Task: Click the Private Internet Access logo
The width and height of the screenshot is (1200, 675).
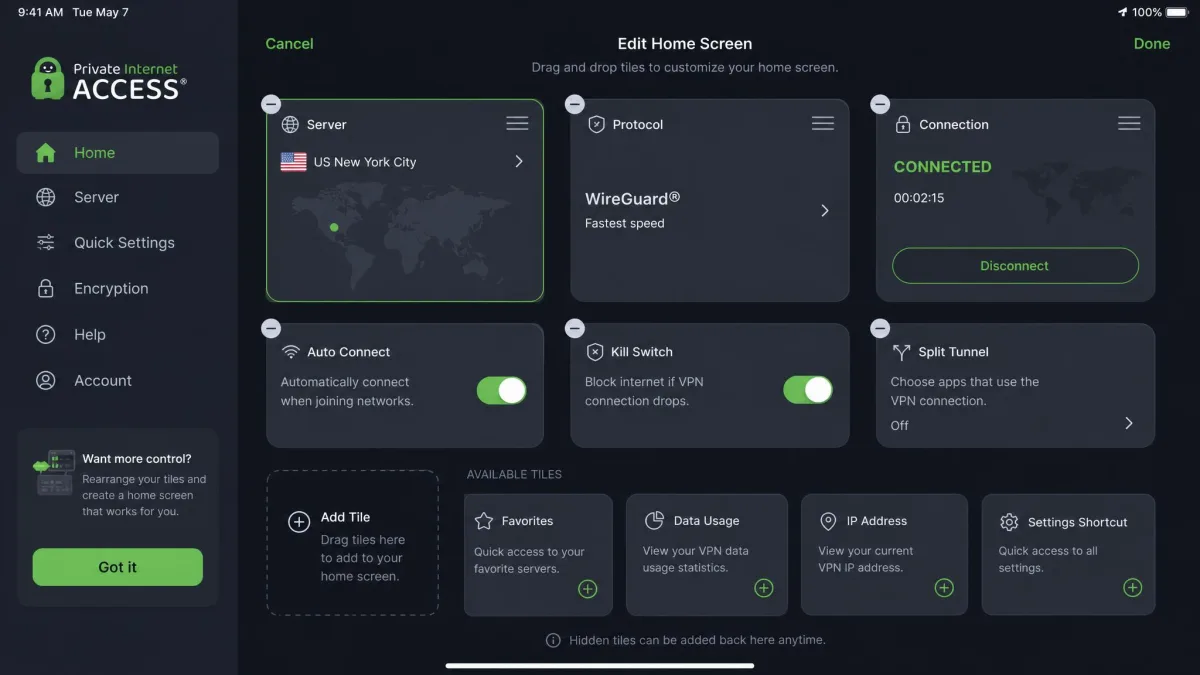Action: (x=108, y=79)
